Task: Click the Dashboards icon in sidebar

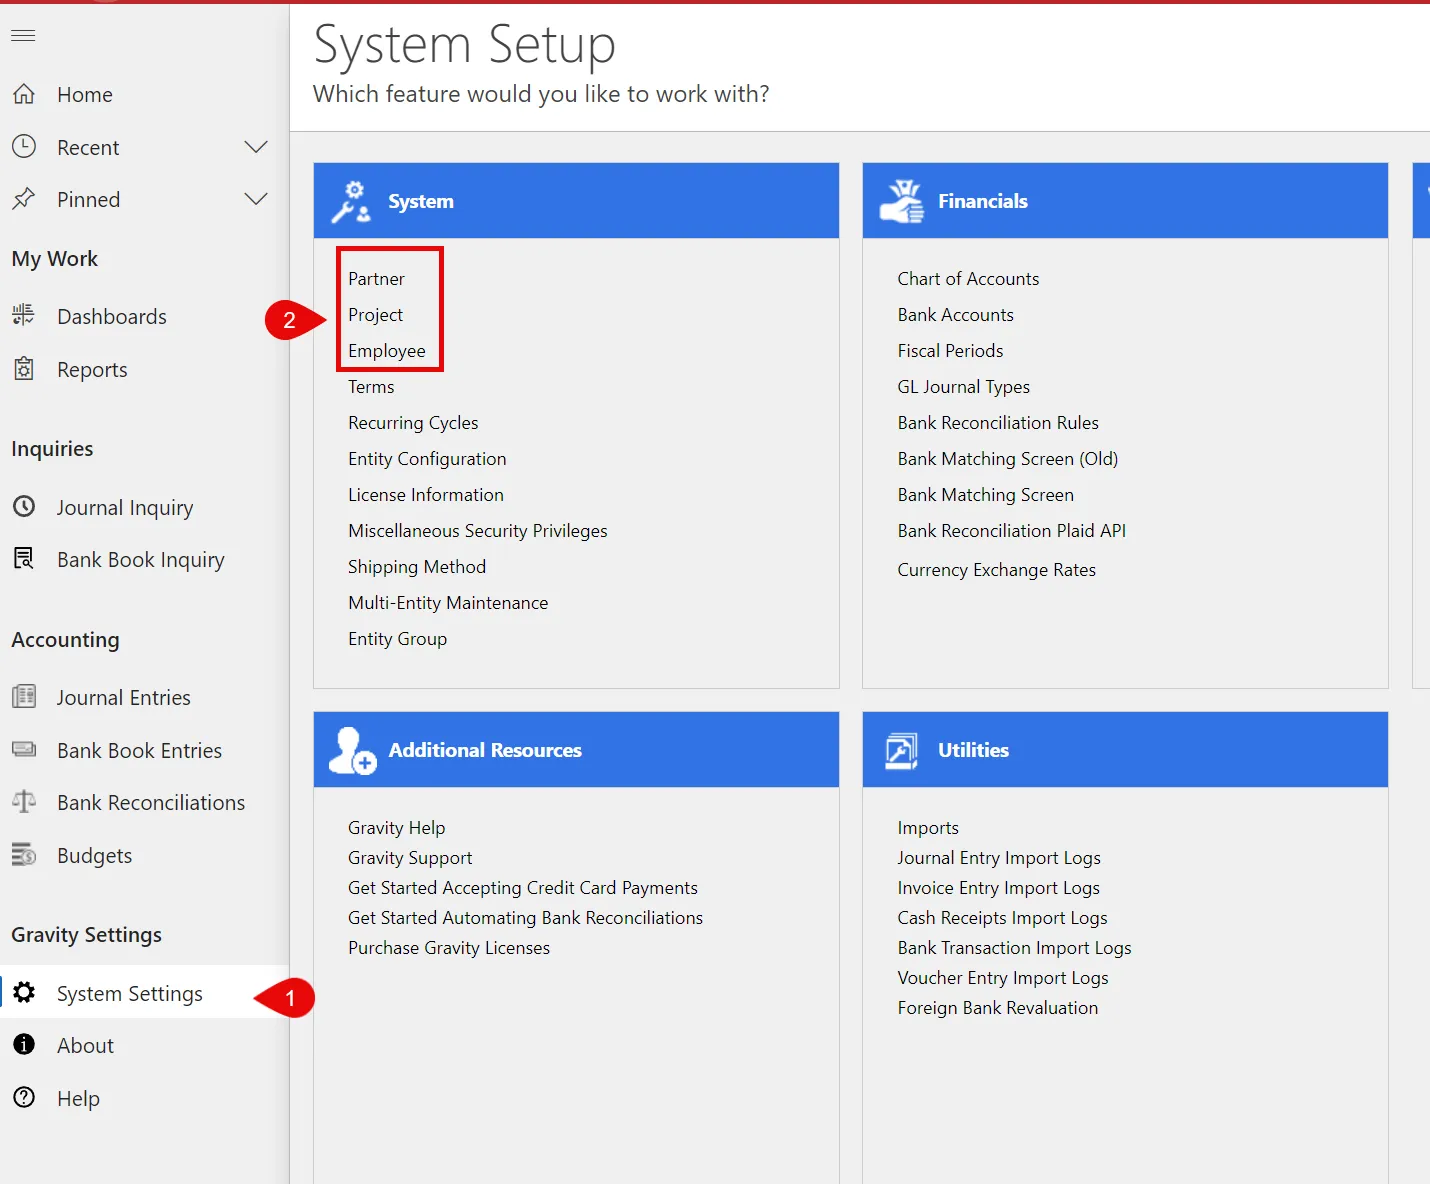Action: (24, 316)
